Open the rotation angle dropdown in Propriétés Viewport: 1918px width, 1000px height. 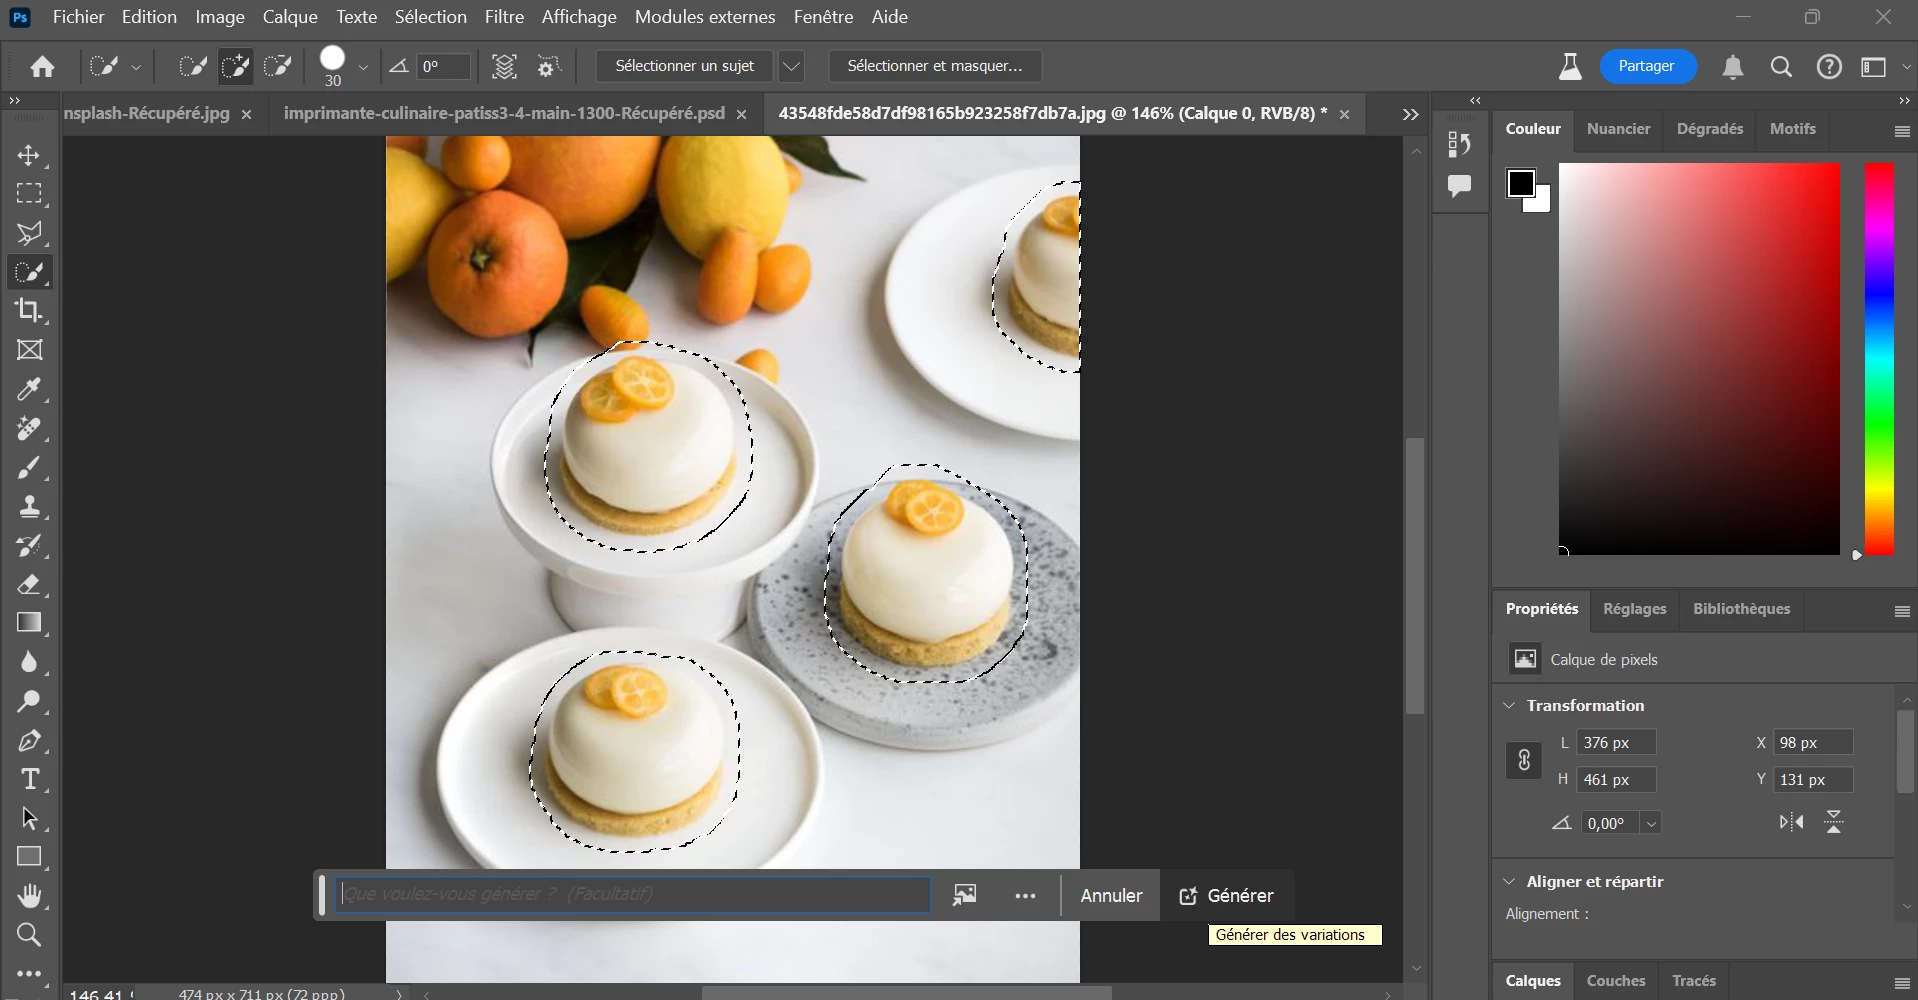pyautogui.click(x=1651, y=824)
